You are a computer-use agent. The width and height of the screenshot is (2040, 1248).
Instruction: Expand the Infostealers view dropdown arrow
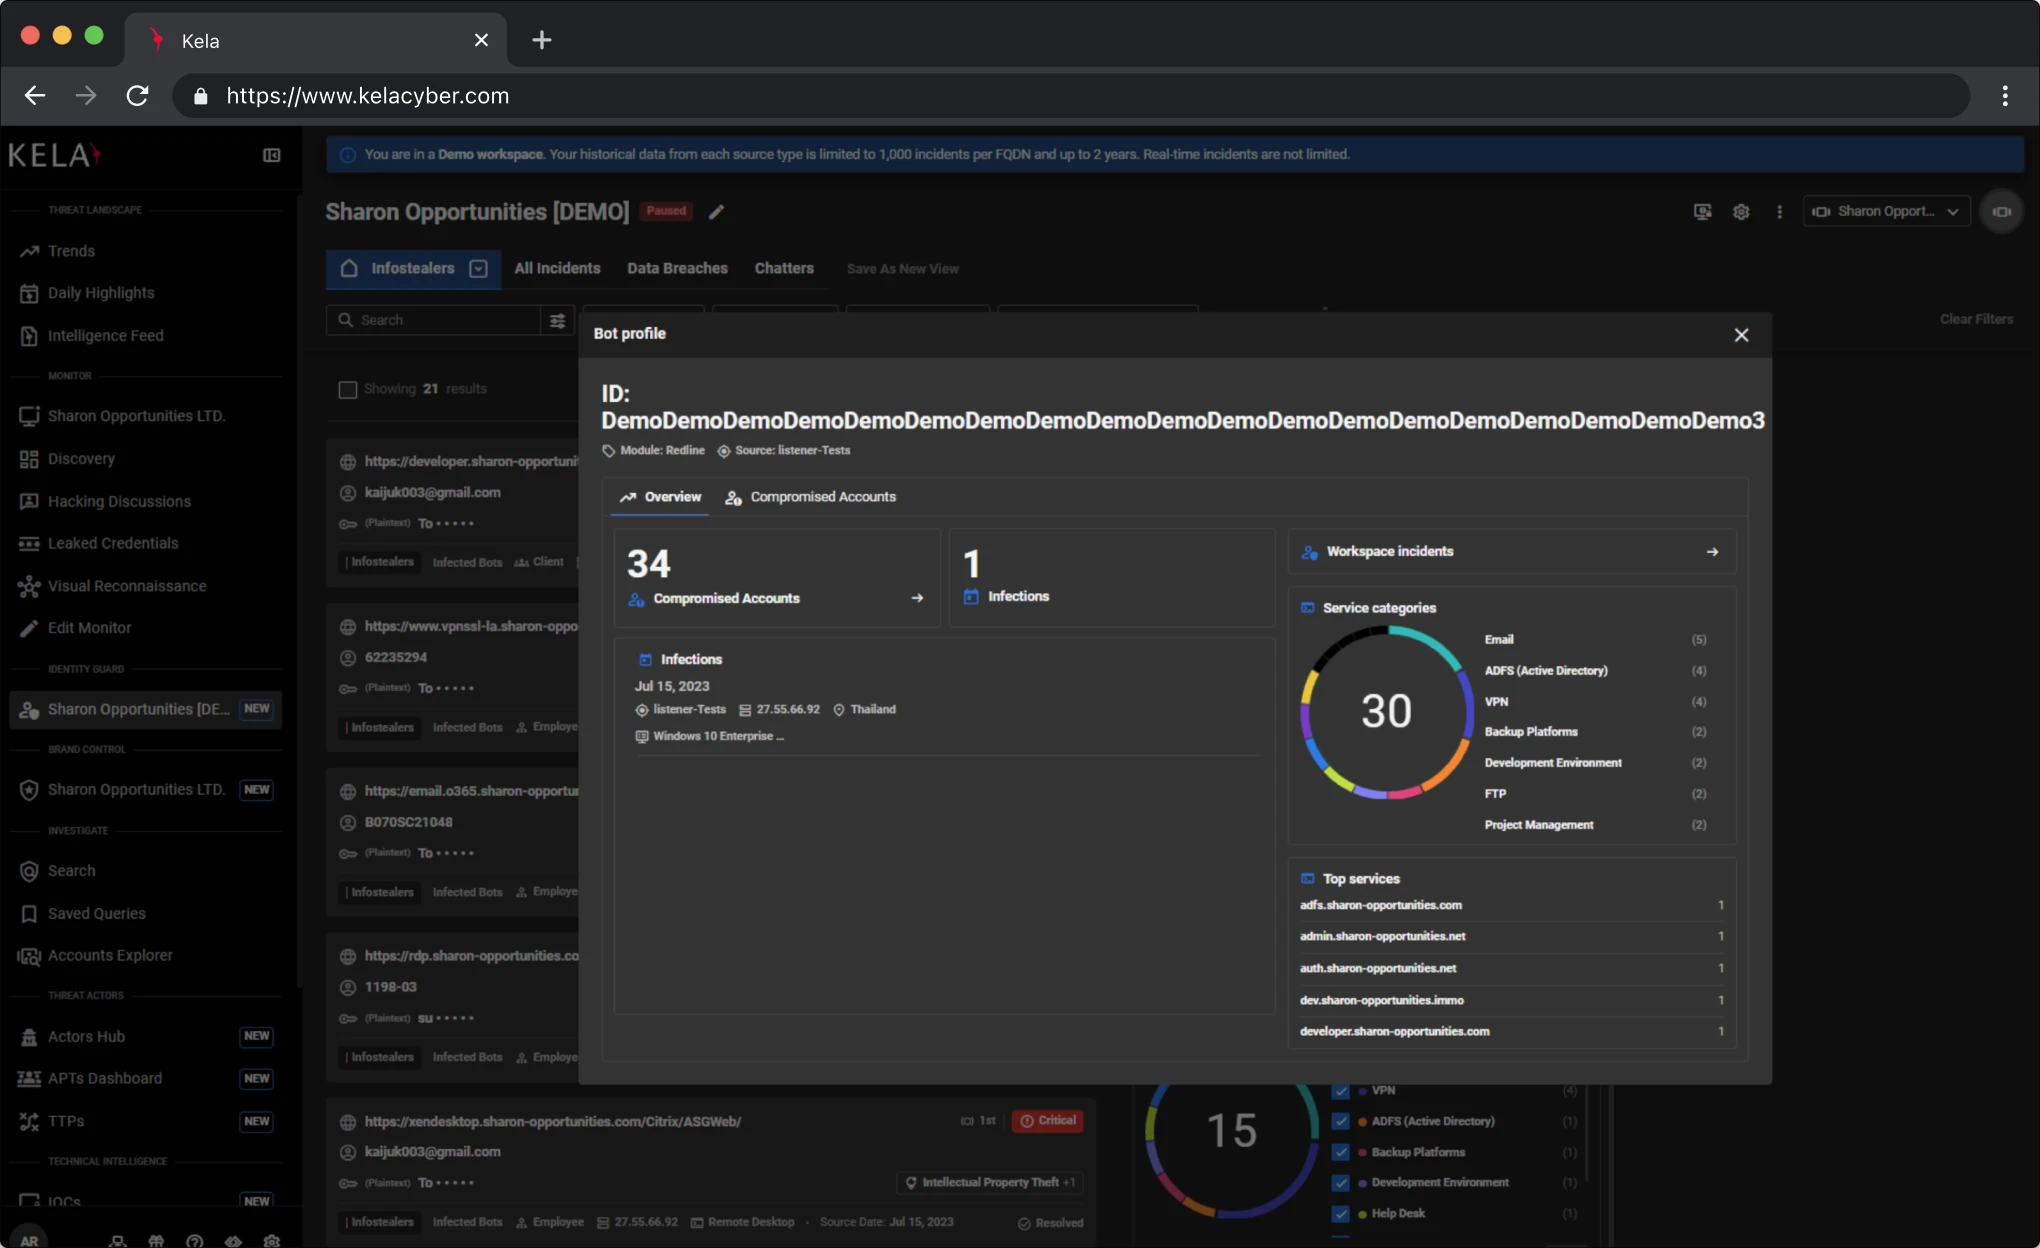478,269
